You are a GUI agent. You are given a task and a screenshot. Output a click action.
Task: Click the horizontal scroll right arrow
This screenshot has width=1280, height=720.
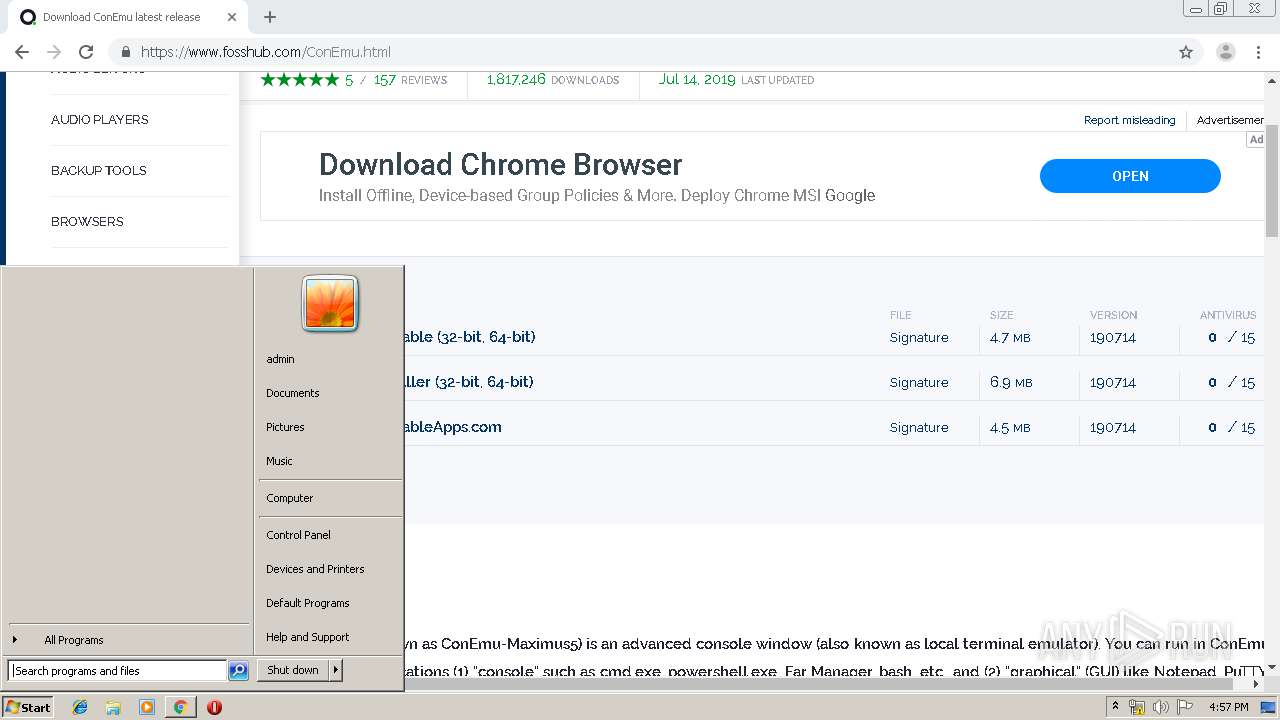(1258, 684)
